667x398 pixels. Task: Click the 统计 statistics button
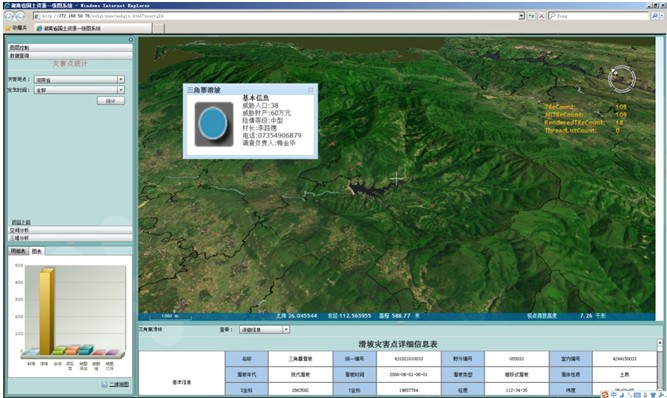111,101
